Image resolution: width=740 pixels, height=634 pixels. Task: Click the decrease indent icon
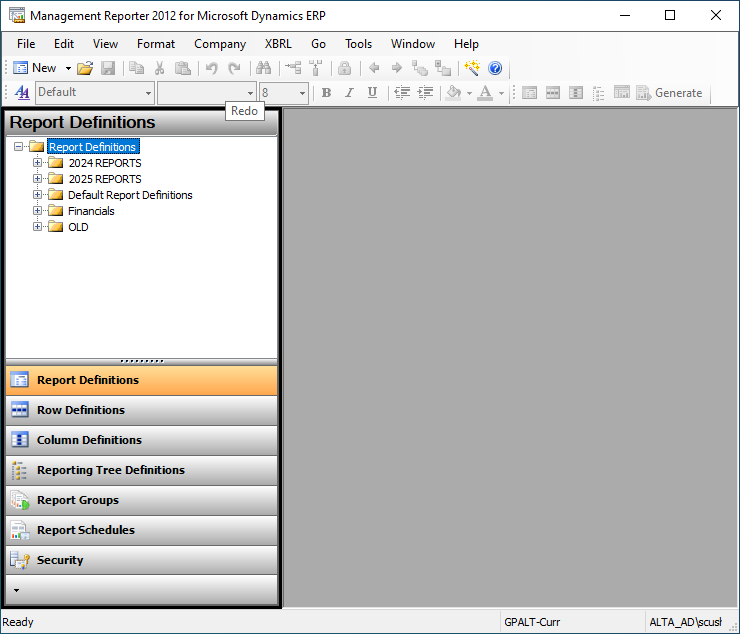click(x=402, y=93)
